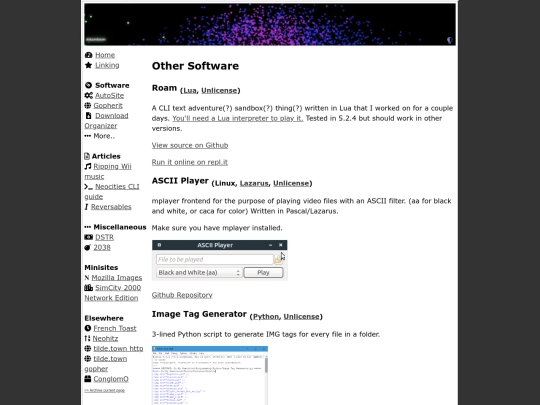Open Unlicense link by Image Tag Generator
Image resolution: width=540 pixels, height=405 pixels.
(302, 316)
